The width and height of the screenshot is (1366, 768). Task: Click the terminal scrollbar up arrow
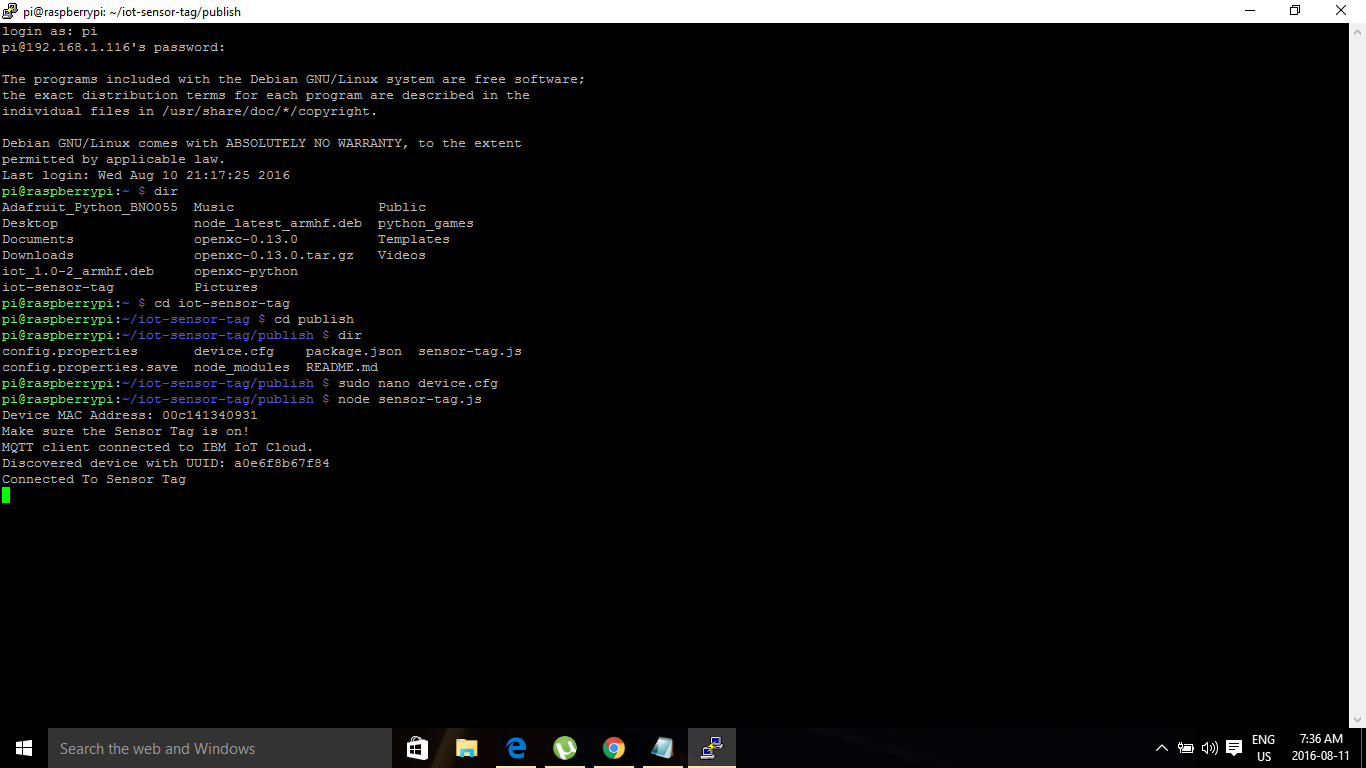pos(1357,32)
